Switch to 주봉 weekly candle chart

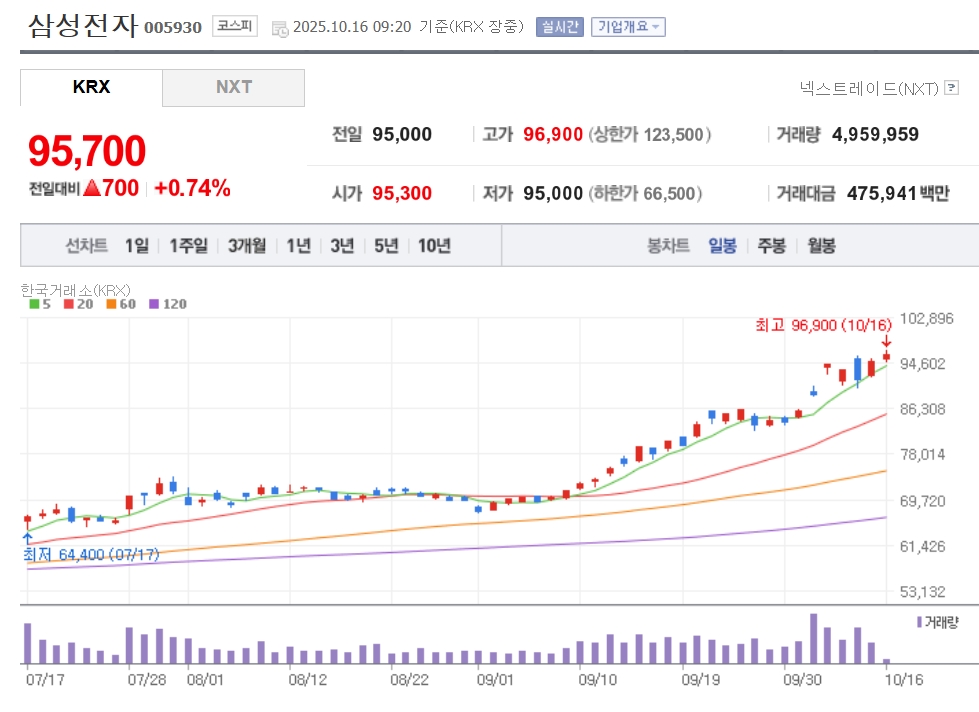click(x=771, y=246)
